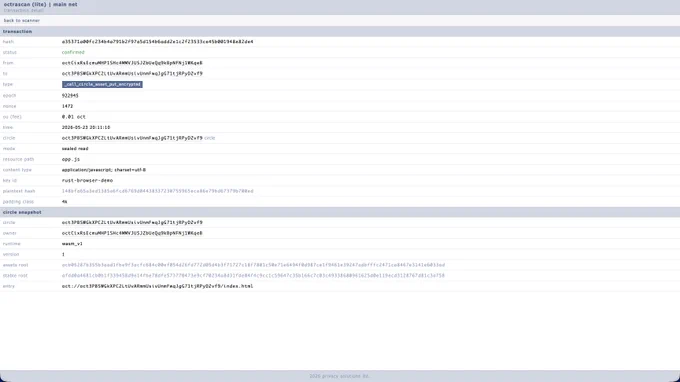Image resolution: width=680 pixels, height=382 pixels.
Task: Click the 'plaintext hash' field label
Action: 19,191
